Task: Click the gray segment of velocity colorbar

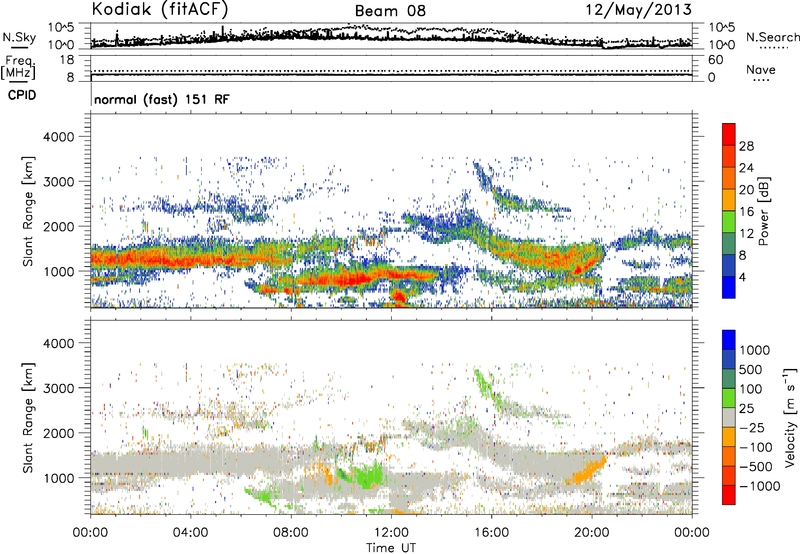Action: (x=729, y=418)
